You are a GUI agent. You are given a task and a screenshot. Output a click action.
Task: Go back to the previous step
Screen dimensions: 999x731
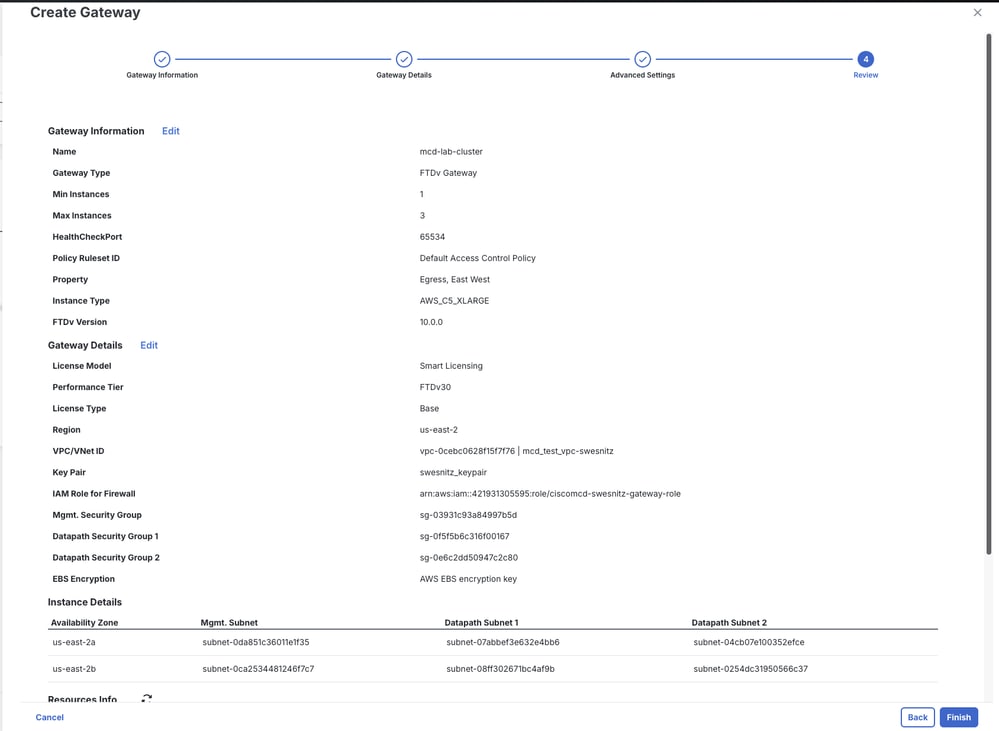[x=917, y=717]
